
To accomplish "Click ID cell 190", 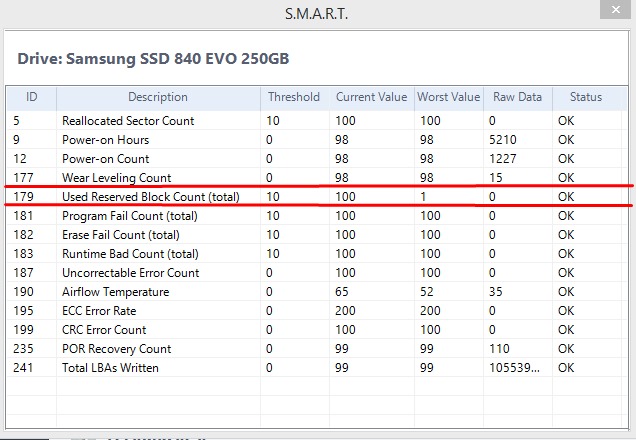I will pyautogui.click(x=23, y=292).
